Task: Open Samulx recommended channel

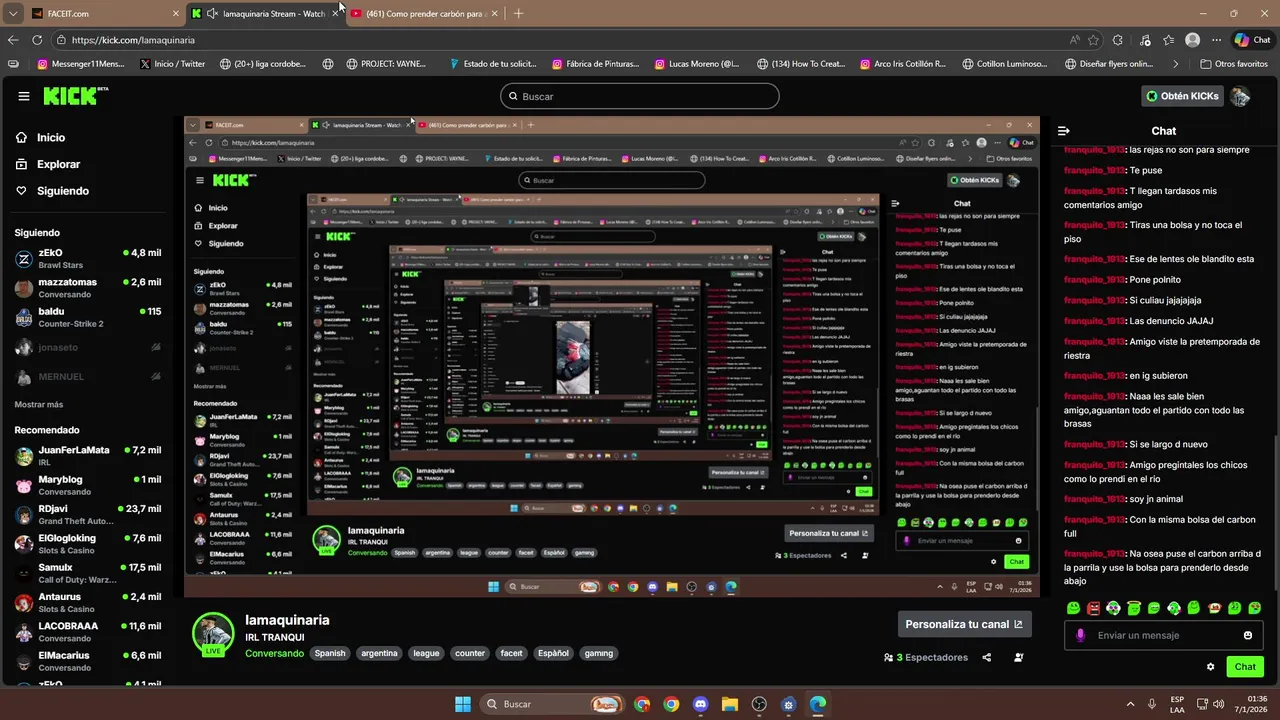Action: click(88, 573)
